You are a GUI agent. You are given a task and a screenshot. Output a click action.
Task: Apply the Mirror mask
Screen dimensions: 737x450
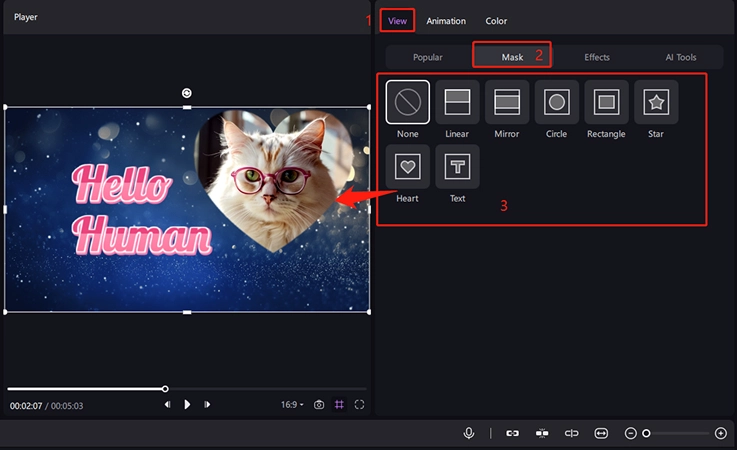[507, 102]
